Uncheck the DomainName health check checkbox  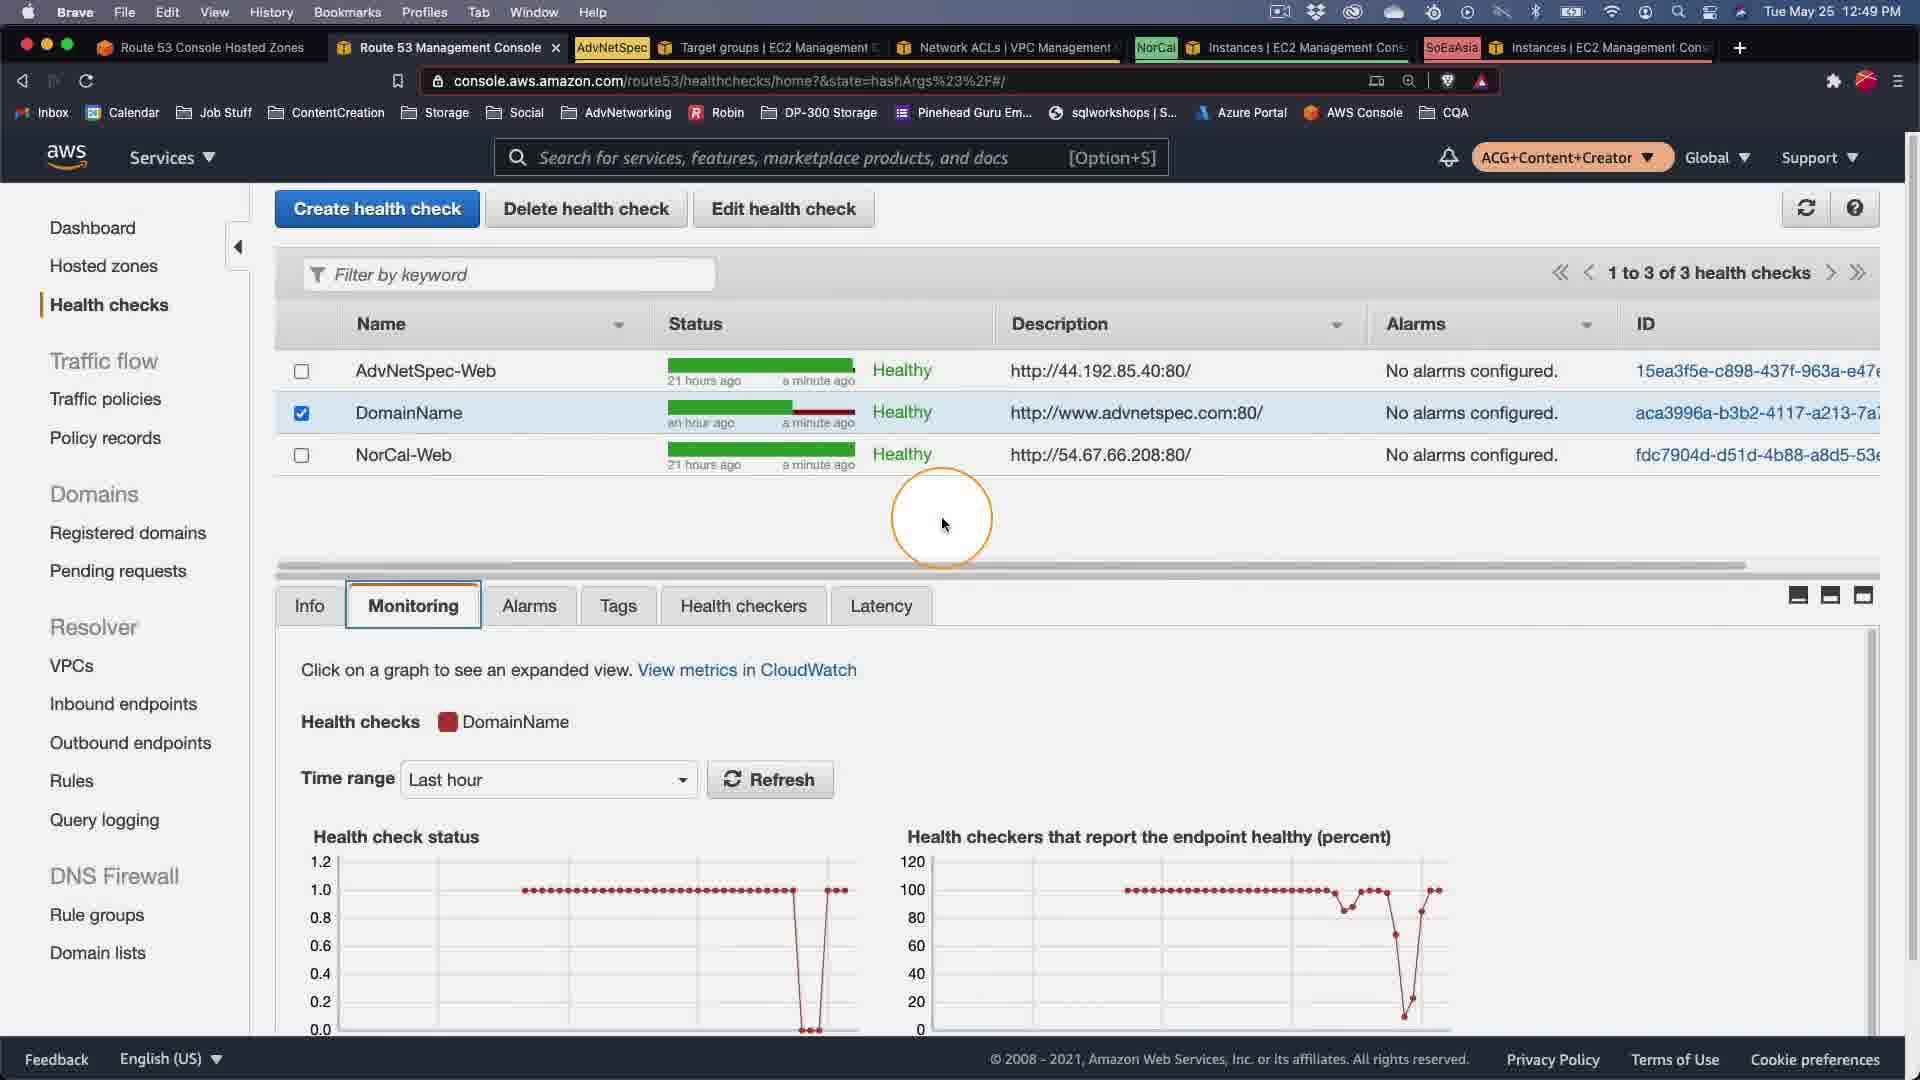point(301,413)
